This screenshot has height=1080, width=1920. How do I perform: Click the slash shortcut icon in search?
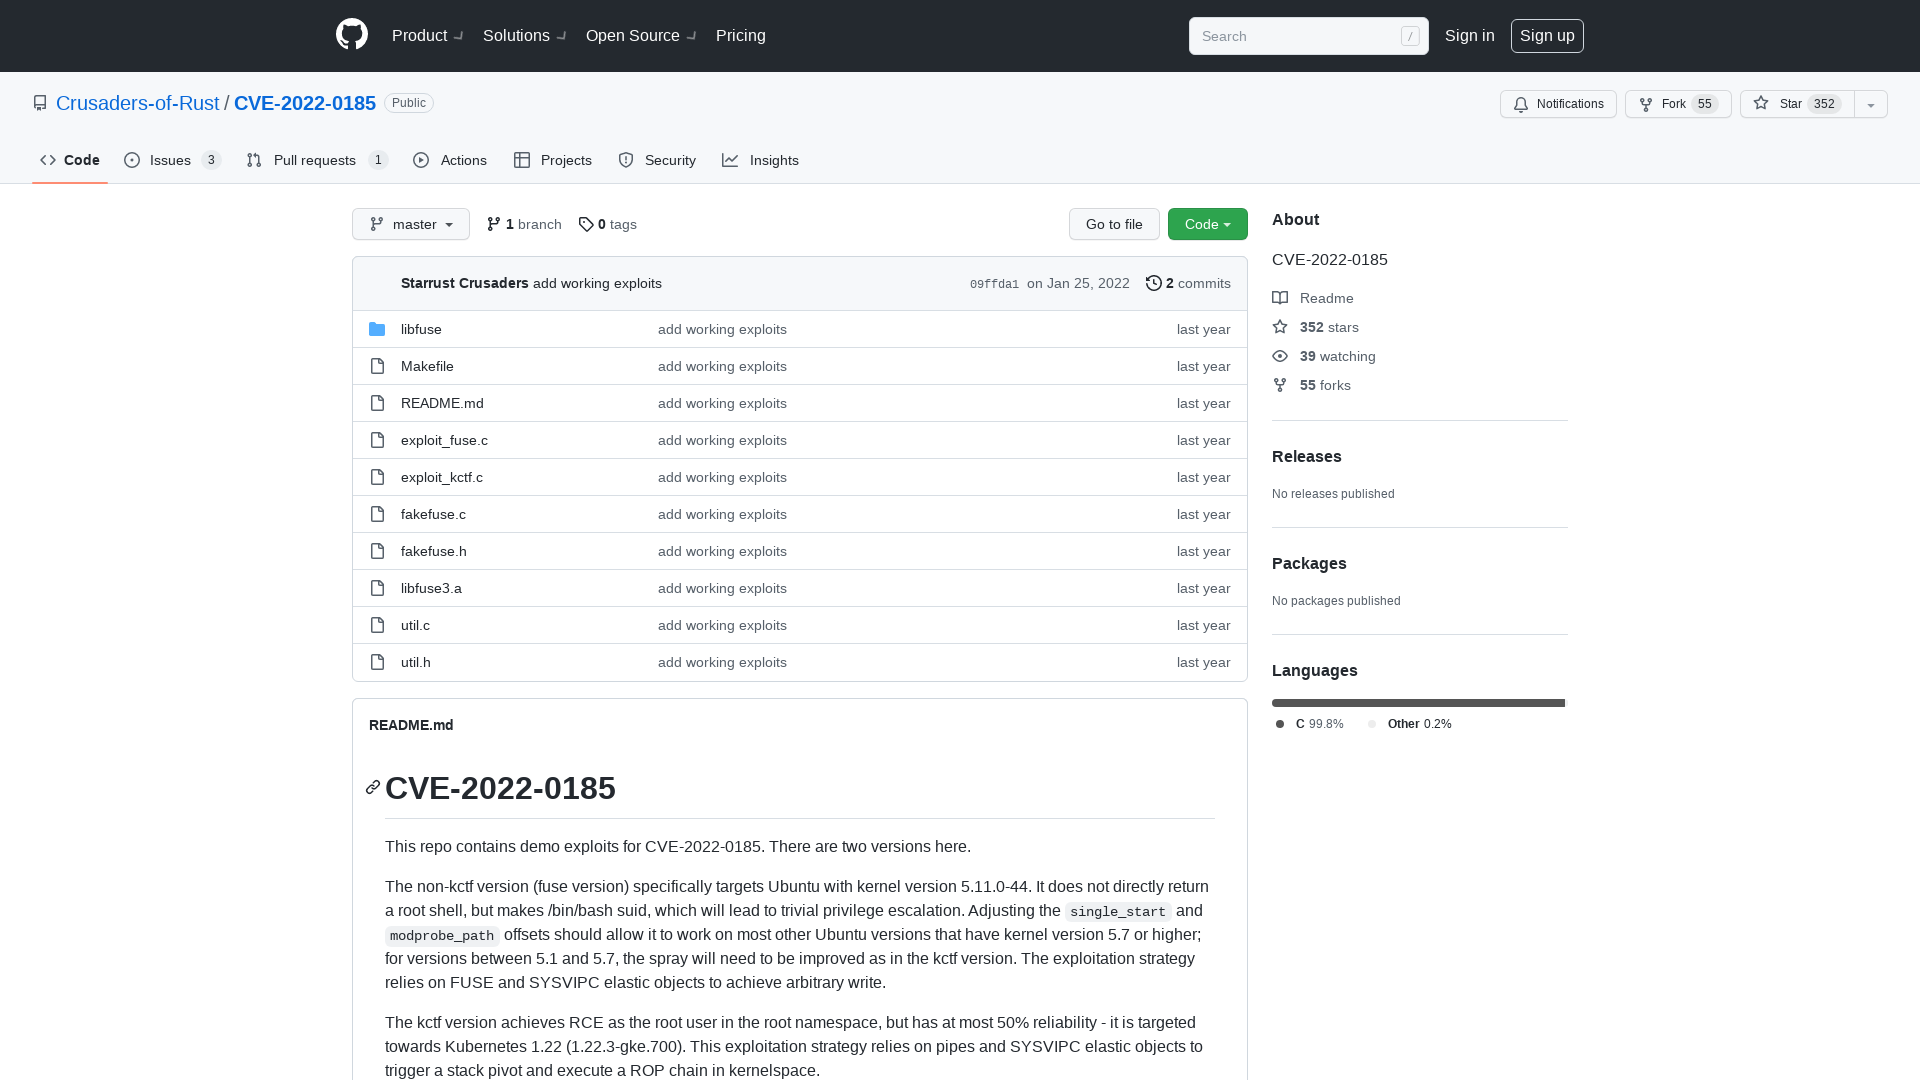pos(1410,36)
